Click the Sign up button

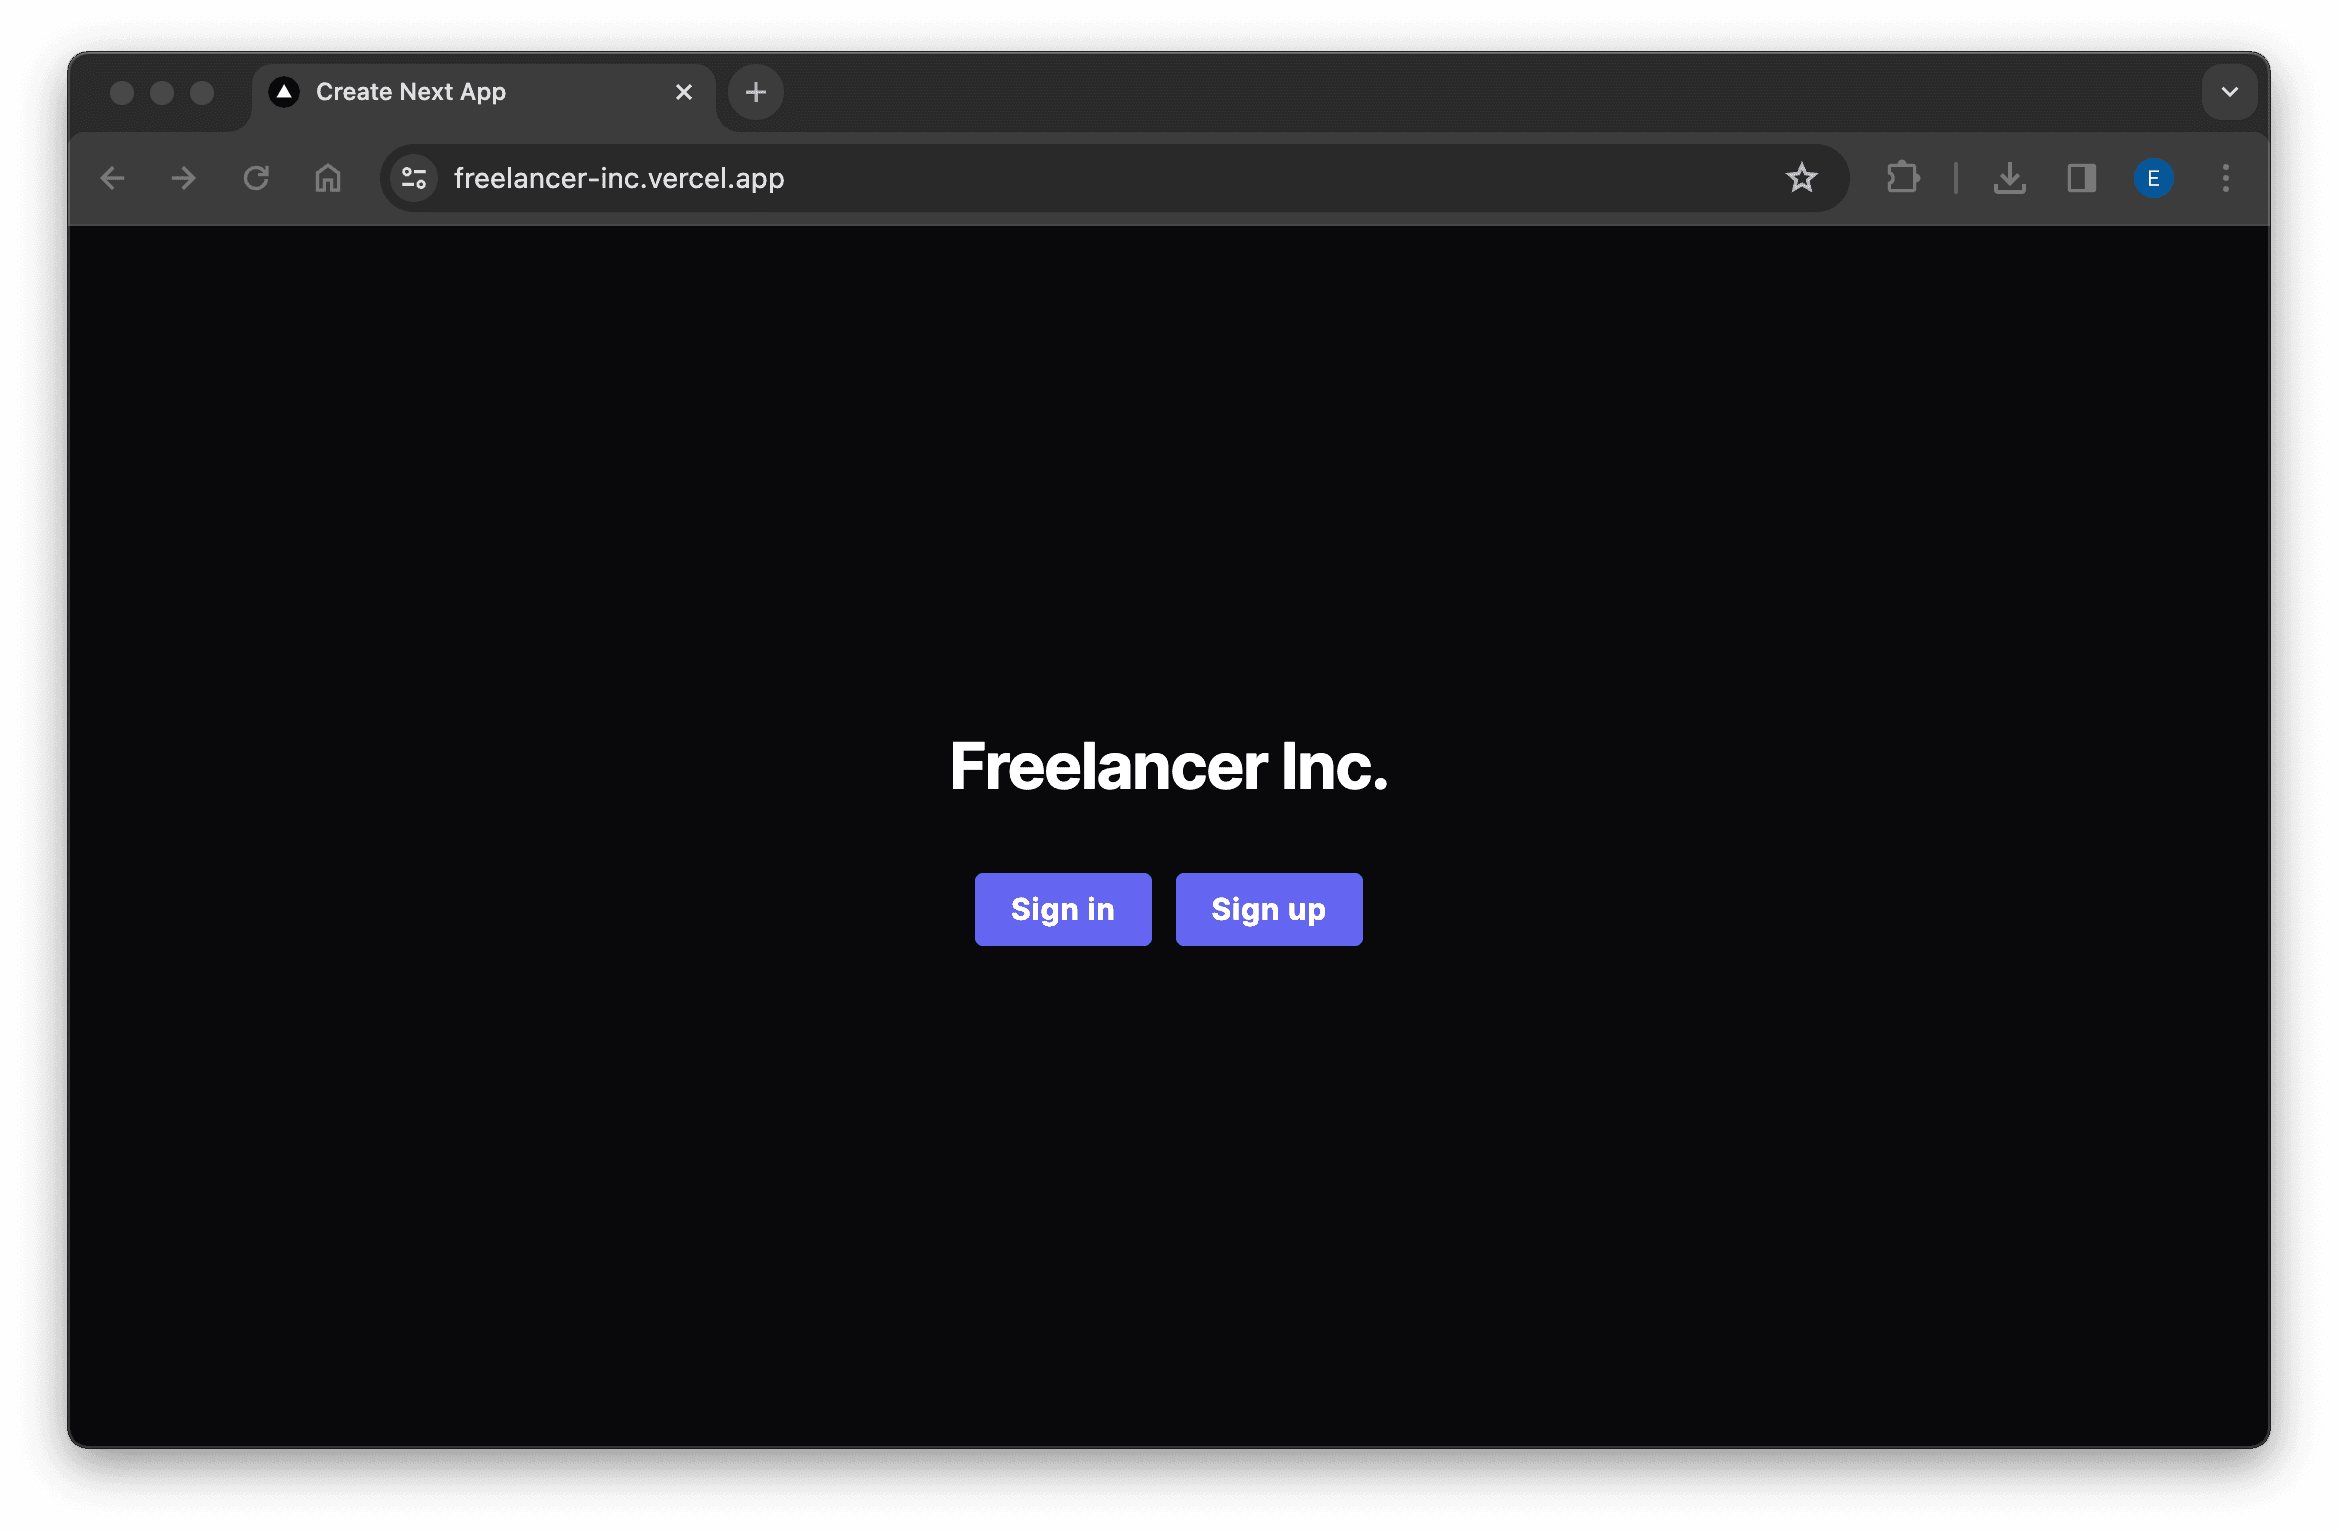1270,908
